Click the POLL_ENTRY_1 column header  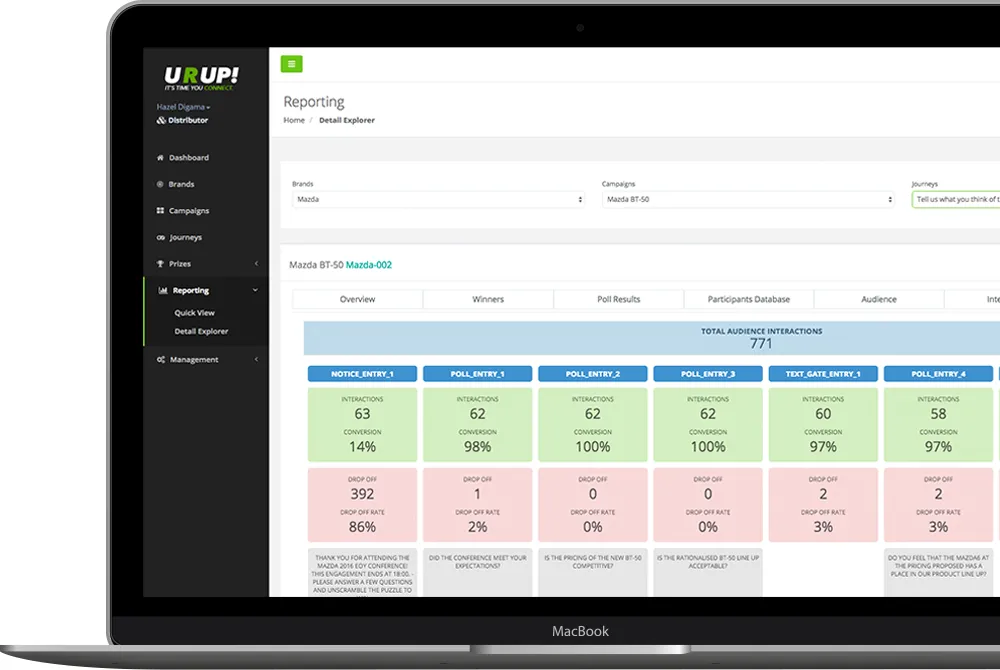tap(478, 374)
